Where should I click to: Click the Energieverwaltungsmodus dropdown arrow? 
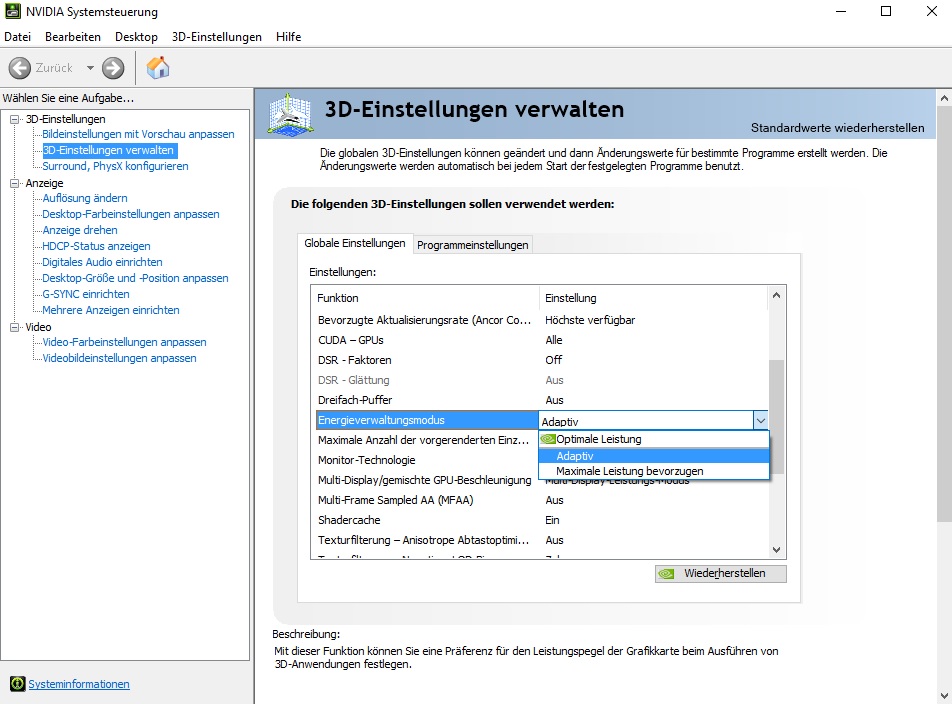[761, 420]
